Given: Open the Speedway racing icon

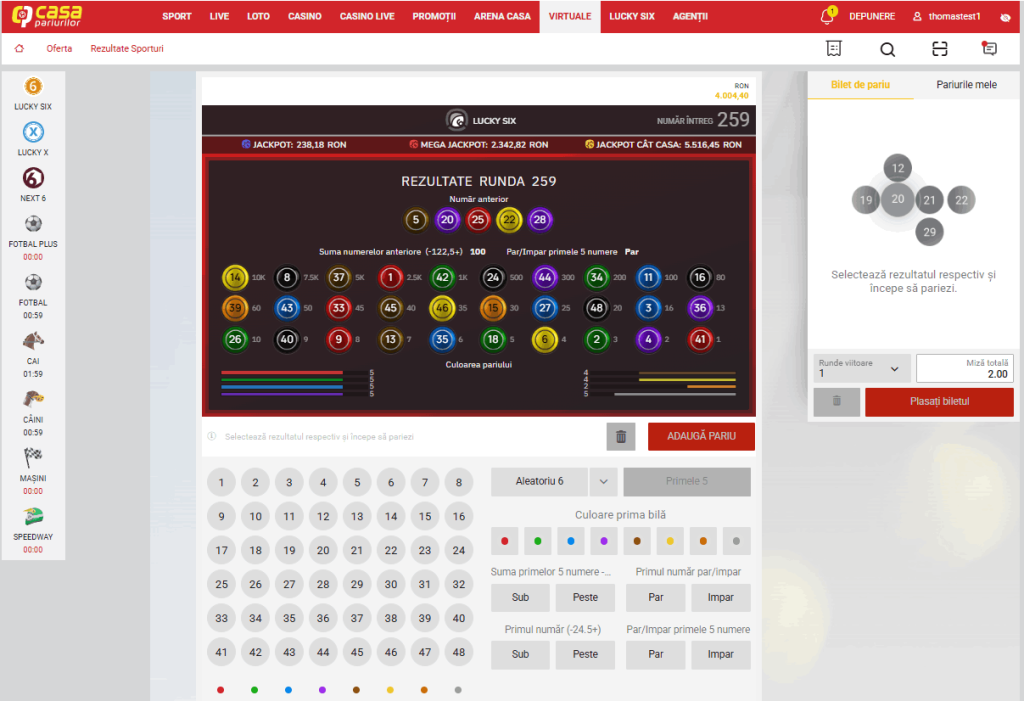Looking at the screenshot, I should pyautogui.click(x=33, y=516).
